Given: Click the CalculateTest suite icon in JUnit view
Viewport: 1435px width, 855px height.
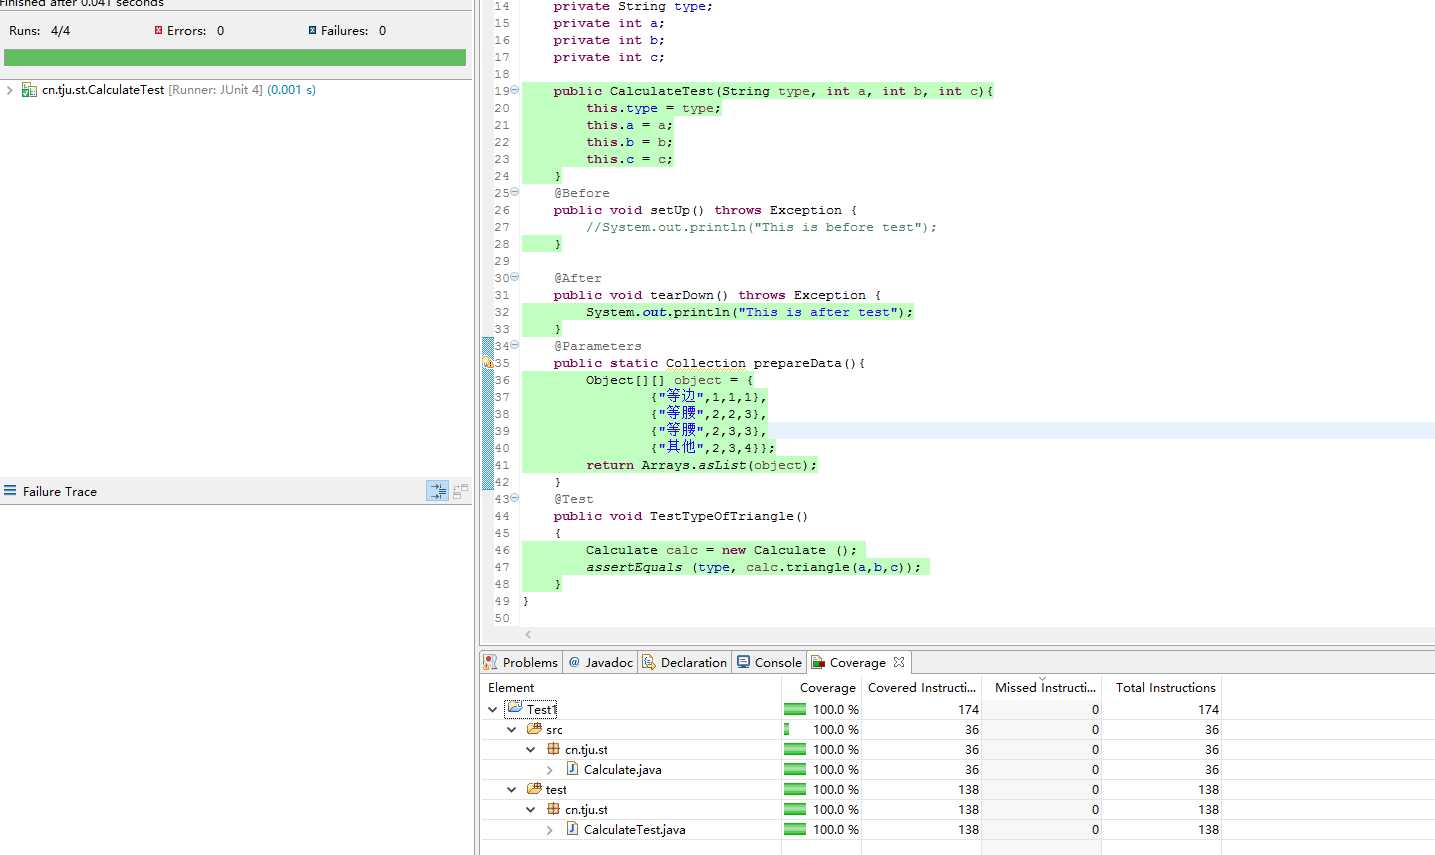Looking at the screenshot, I should pos(29,90).
